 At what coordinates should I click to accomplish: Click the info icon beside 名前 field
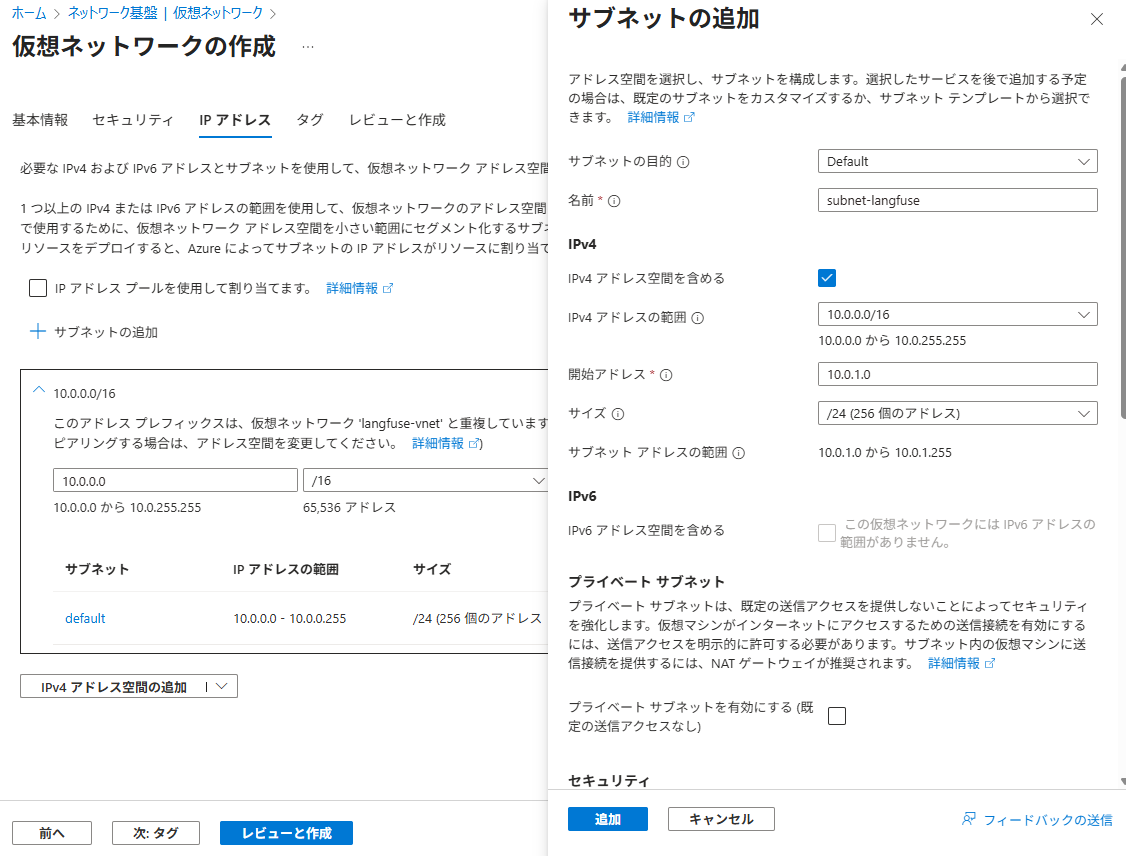pos(616,200)
